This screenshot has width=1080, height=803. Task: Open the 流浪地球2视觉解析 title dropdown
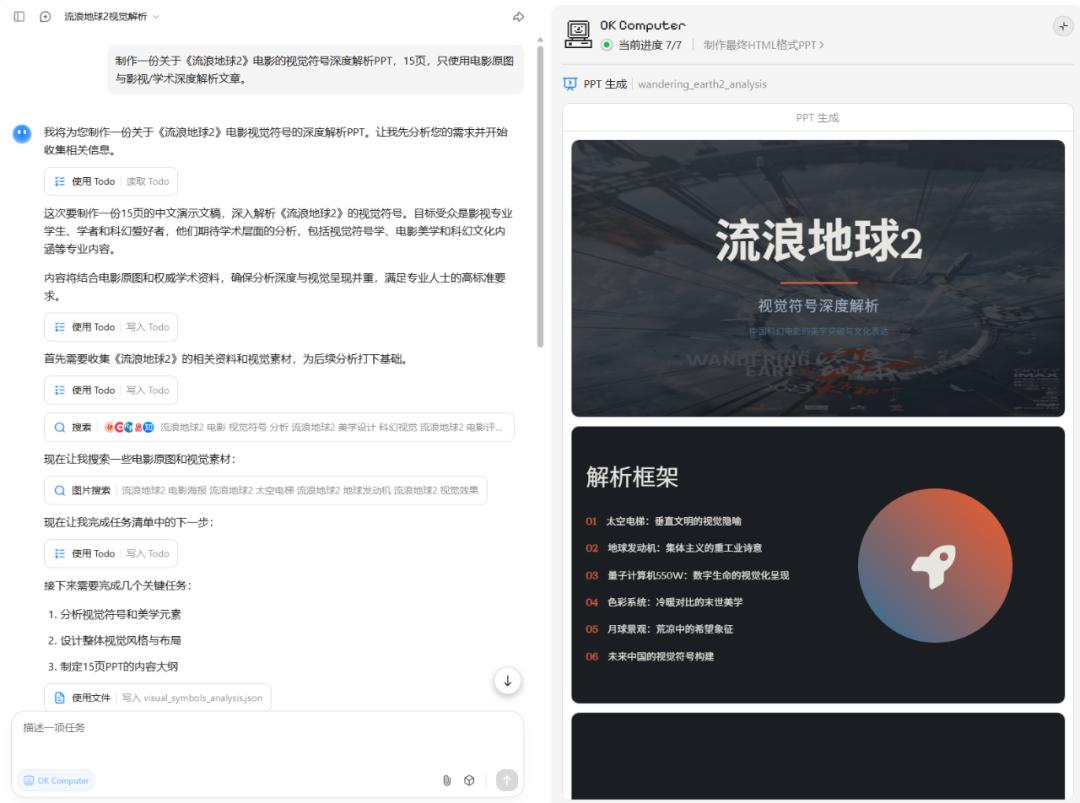[111, 17]
